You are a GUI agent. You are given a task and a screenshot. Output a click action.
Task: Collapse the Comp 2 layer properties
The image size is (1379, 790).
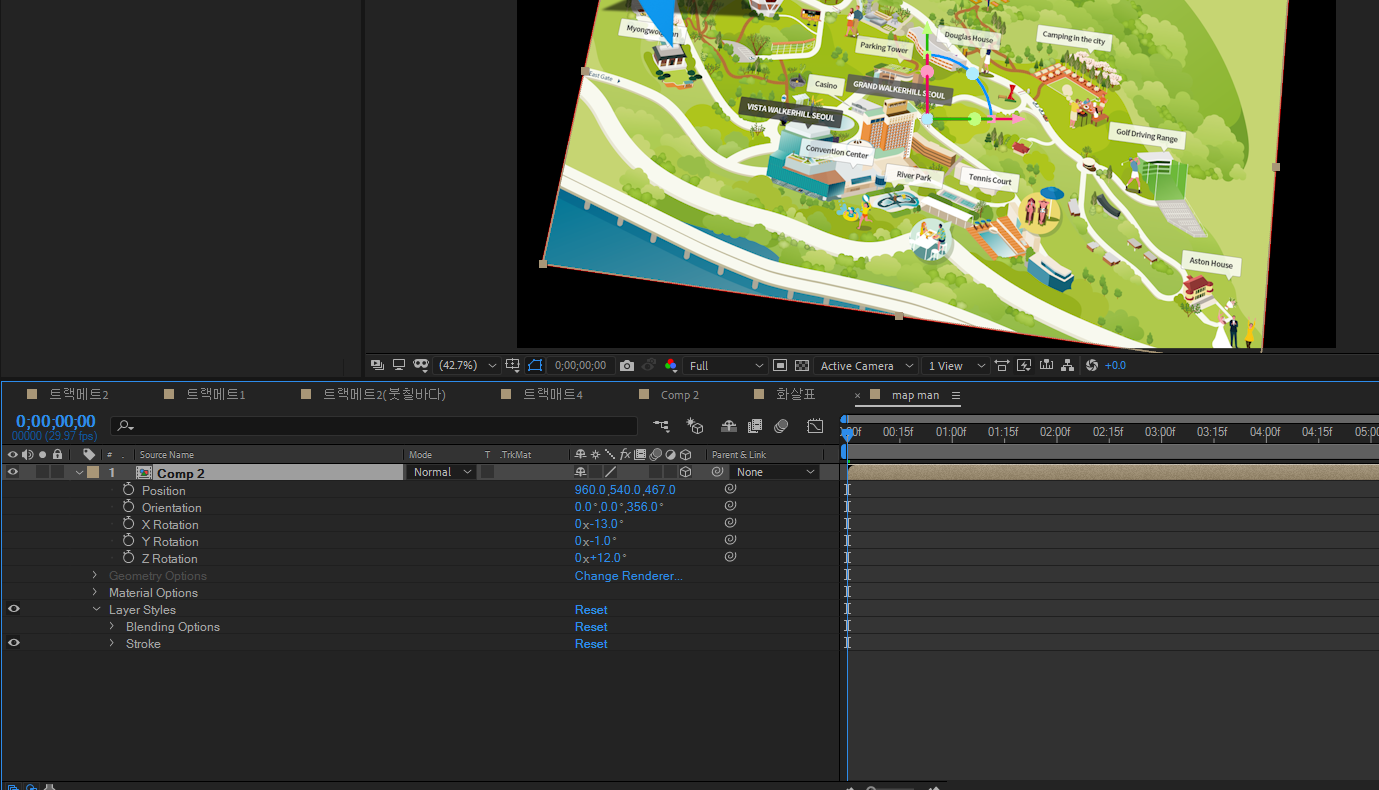coord(79,473)
